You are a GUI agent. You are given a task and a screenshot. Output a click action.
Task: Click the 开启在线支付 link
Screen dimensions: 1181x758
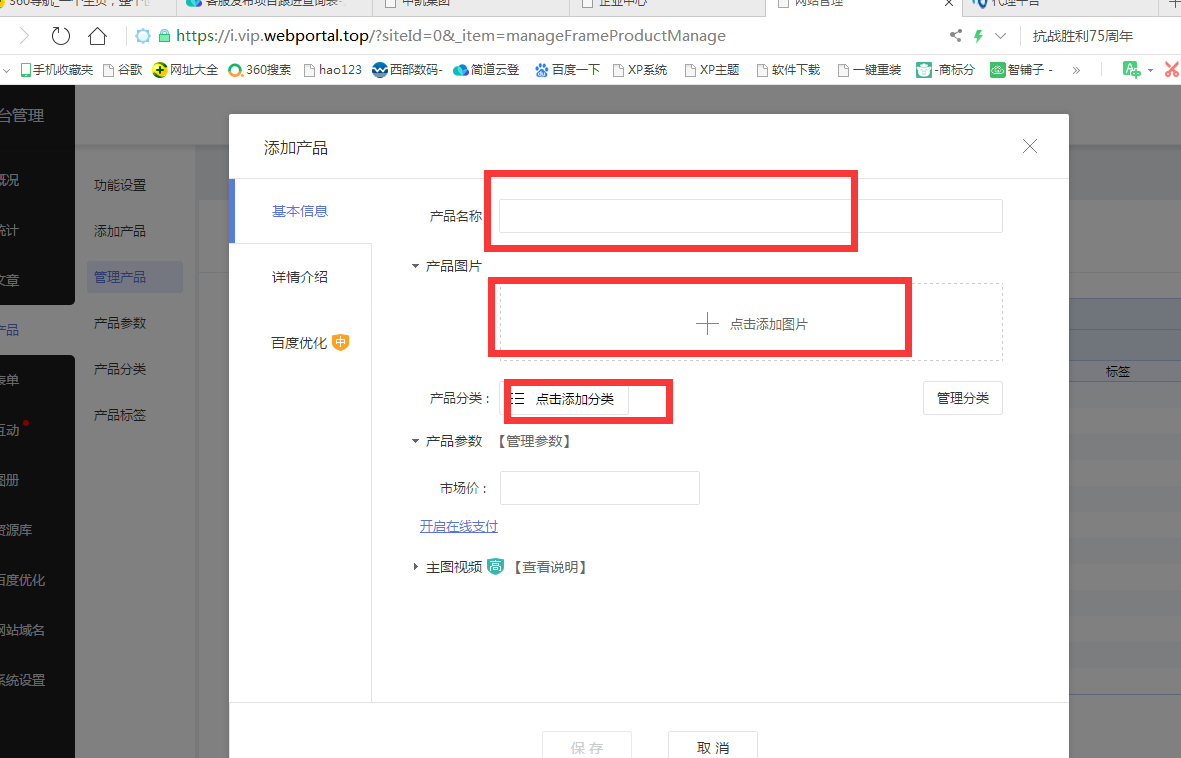click(458, 526)
